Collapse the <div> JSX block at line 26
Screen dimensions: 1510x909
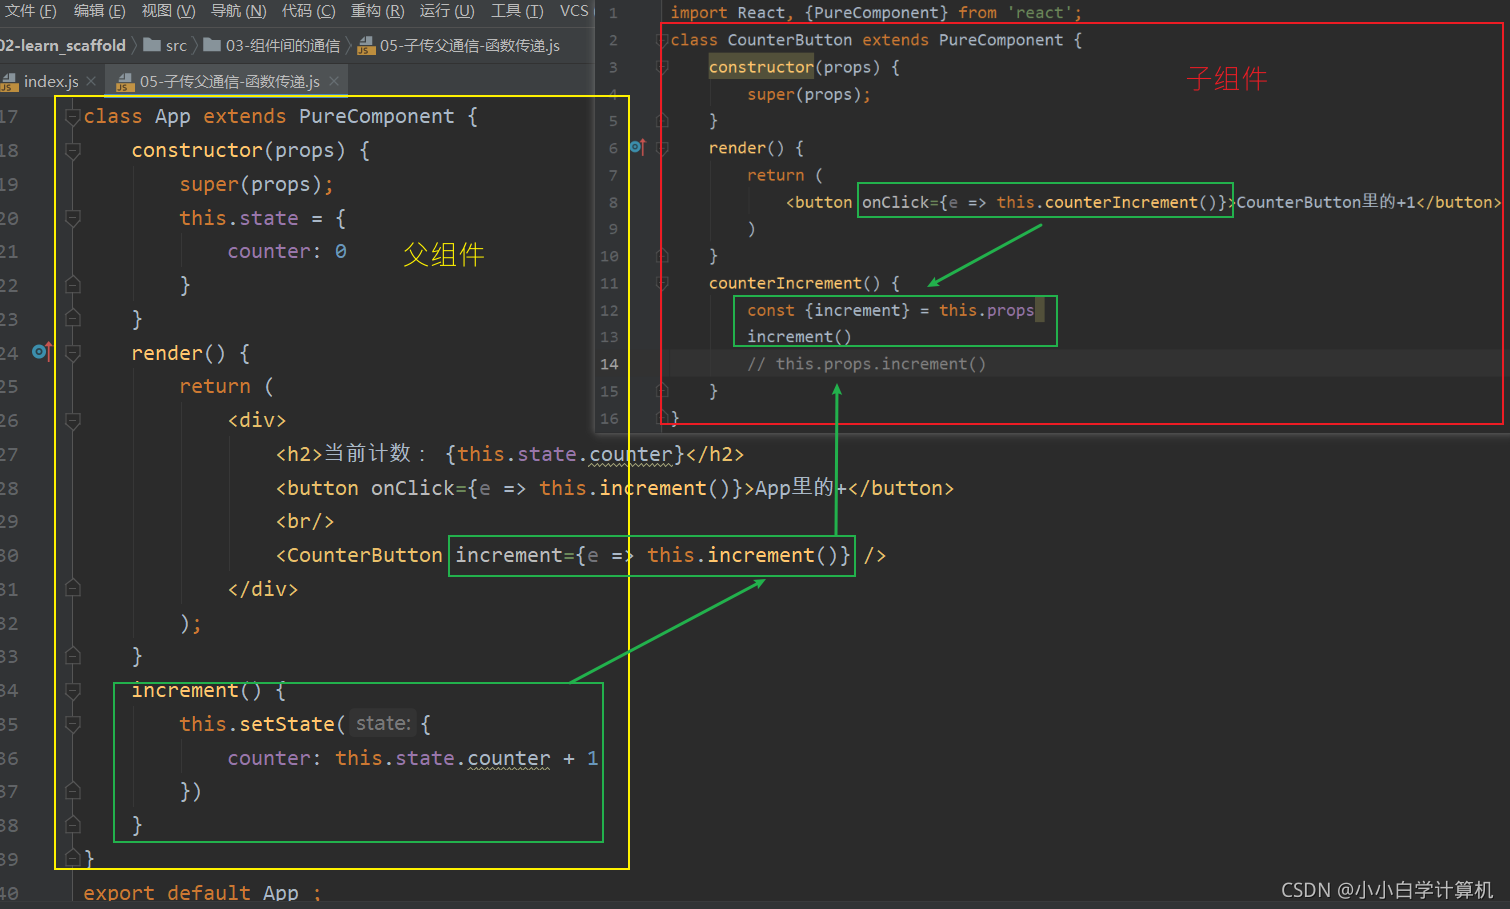point(72,421)
